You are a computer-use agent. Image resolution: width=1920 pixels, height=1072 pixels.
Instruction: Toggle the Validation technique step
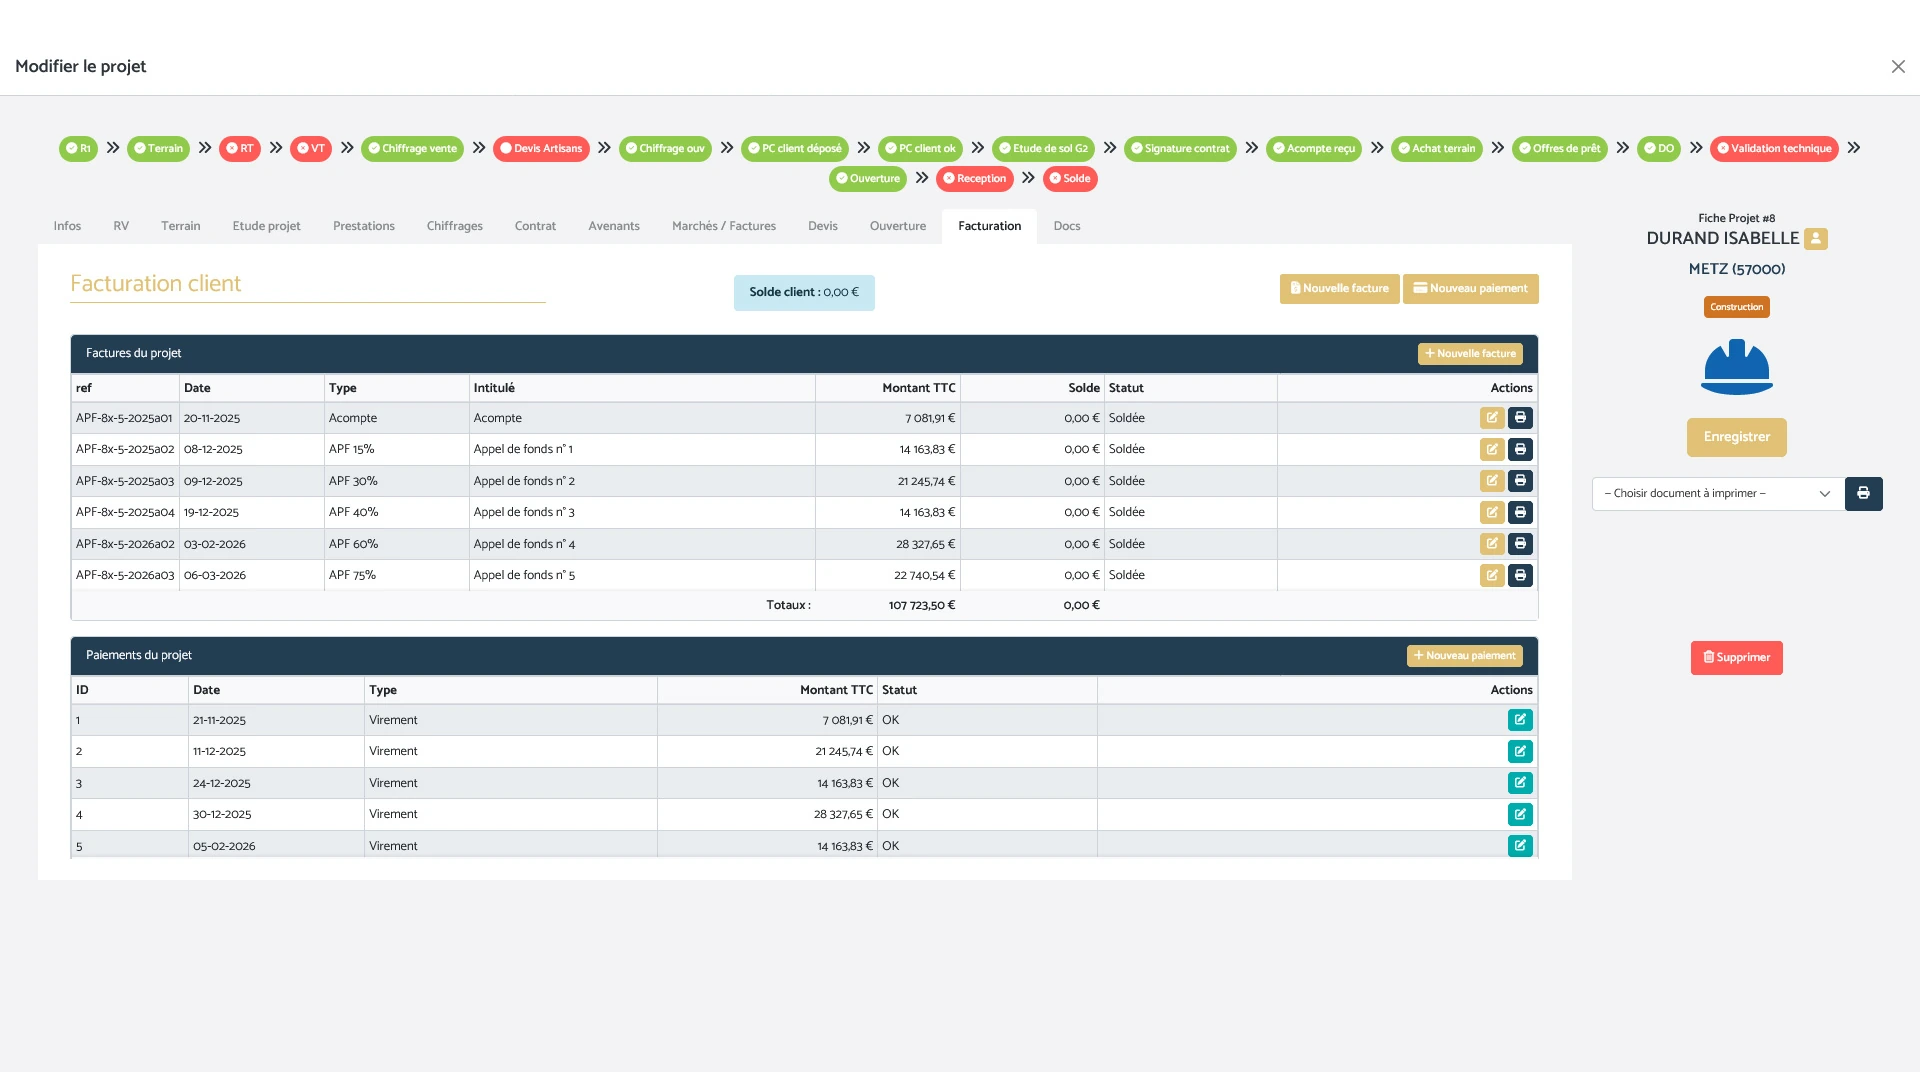(x=1773, y=149)
